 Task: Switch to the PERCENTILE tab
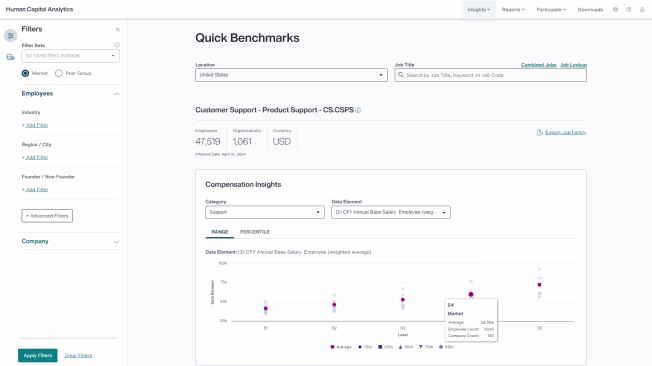coord(255,232)
